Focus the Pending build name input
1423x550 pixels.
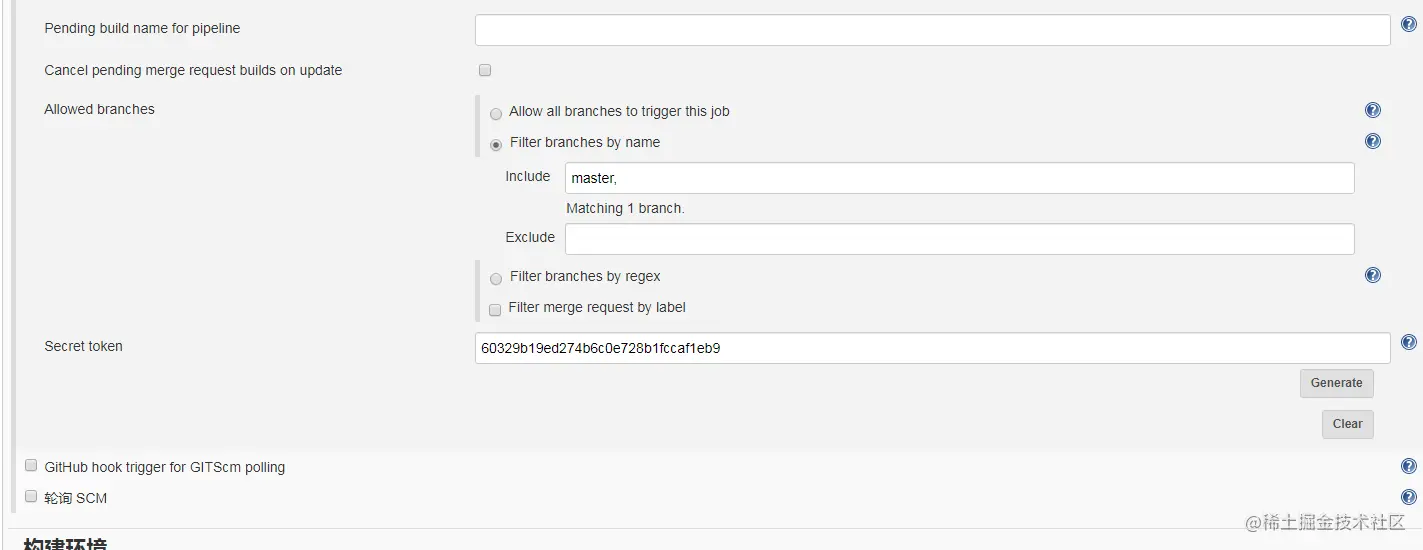tap(932, 30)
